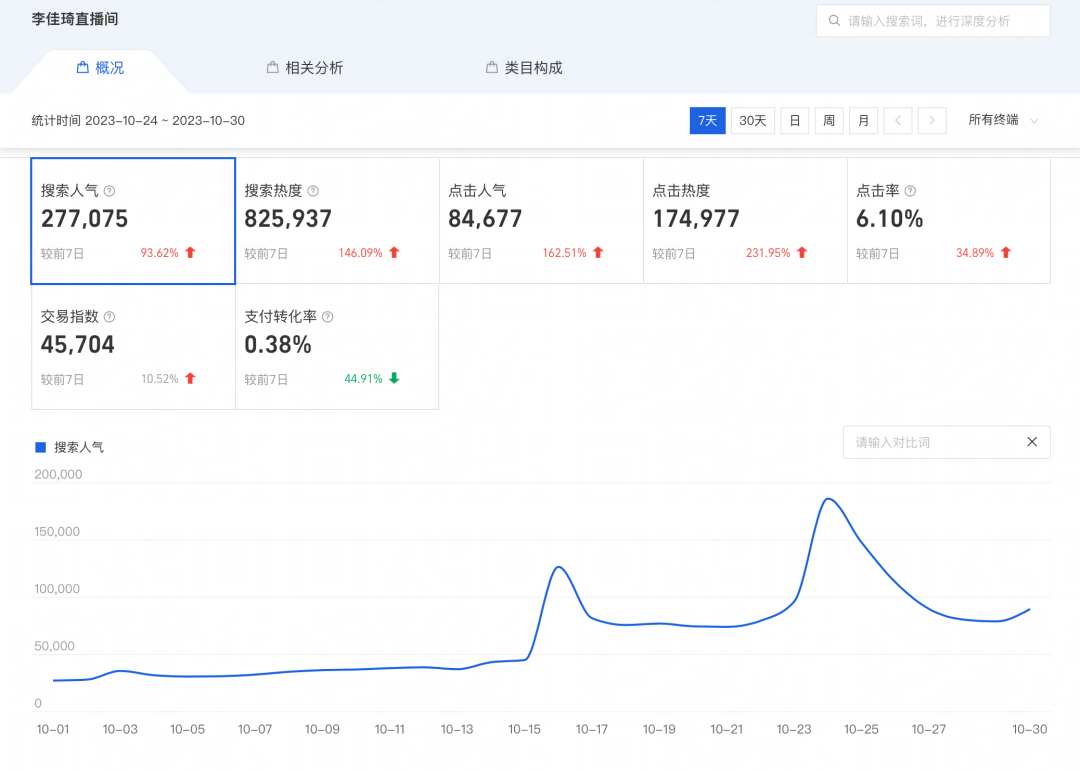The height and width of the screenshot is (771, 1080).
Task: Focus the deep analysis search word field
Action: (x=933, y=21)
